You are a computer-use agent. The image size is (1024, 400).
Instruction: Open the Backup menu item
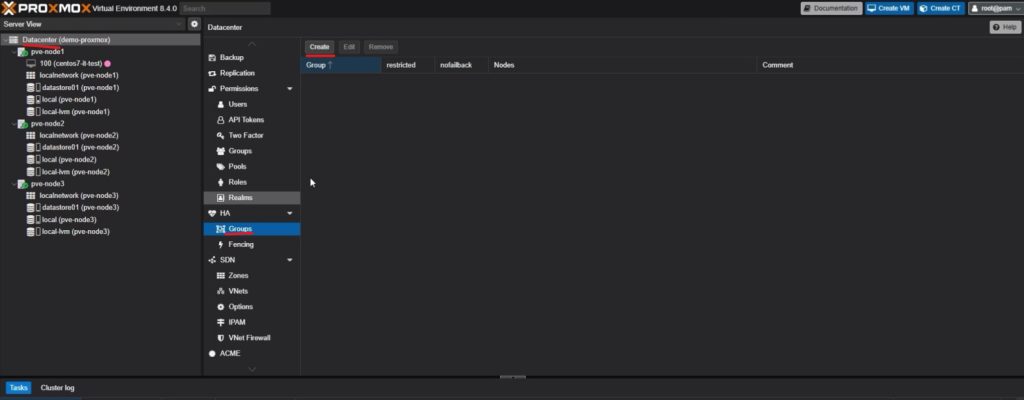252,58
